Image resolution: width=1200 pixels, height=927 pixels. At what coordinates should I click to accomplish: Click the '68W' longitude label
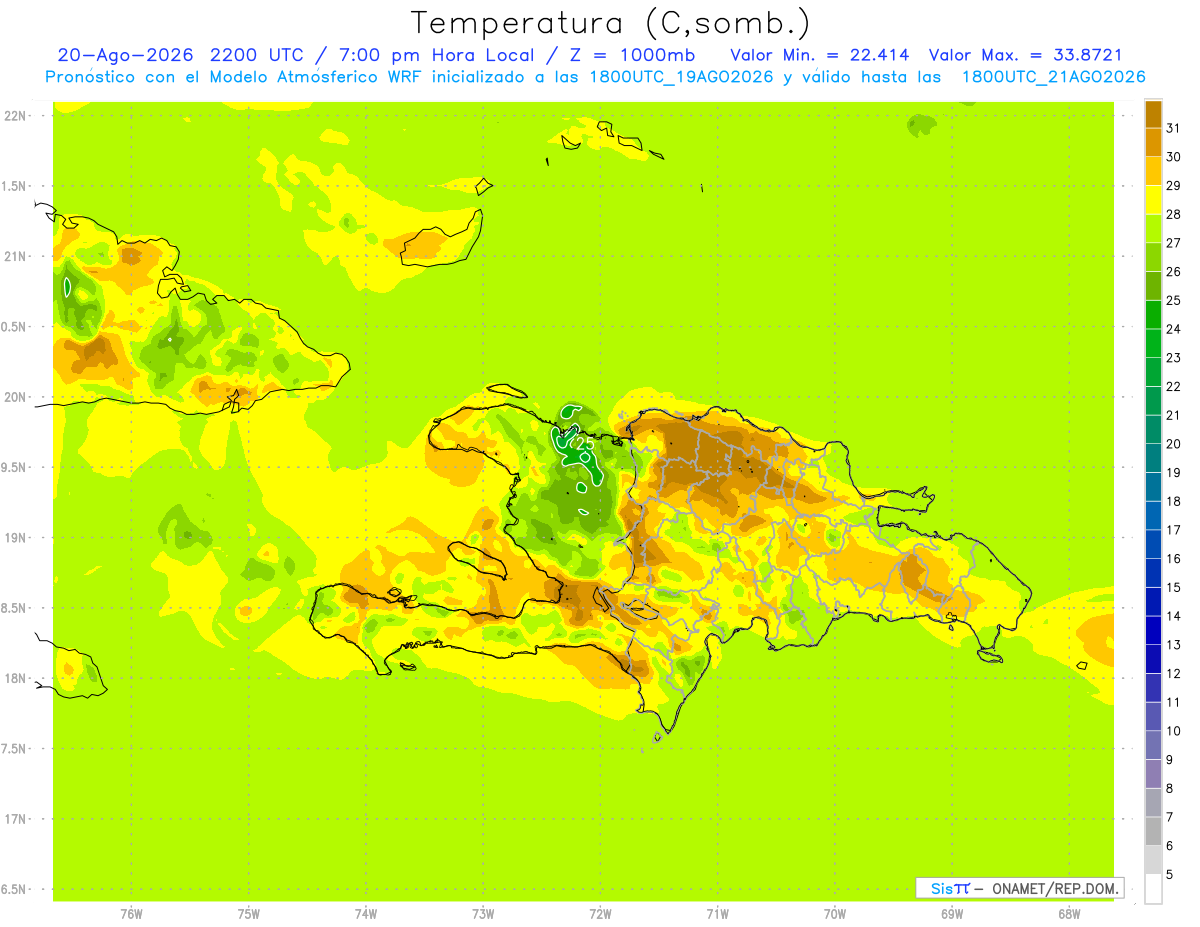(x=1069, y=913)
